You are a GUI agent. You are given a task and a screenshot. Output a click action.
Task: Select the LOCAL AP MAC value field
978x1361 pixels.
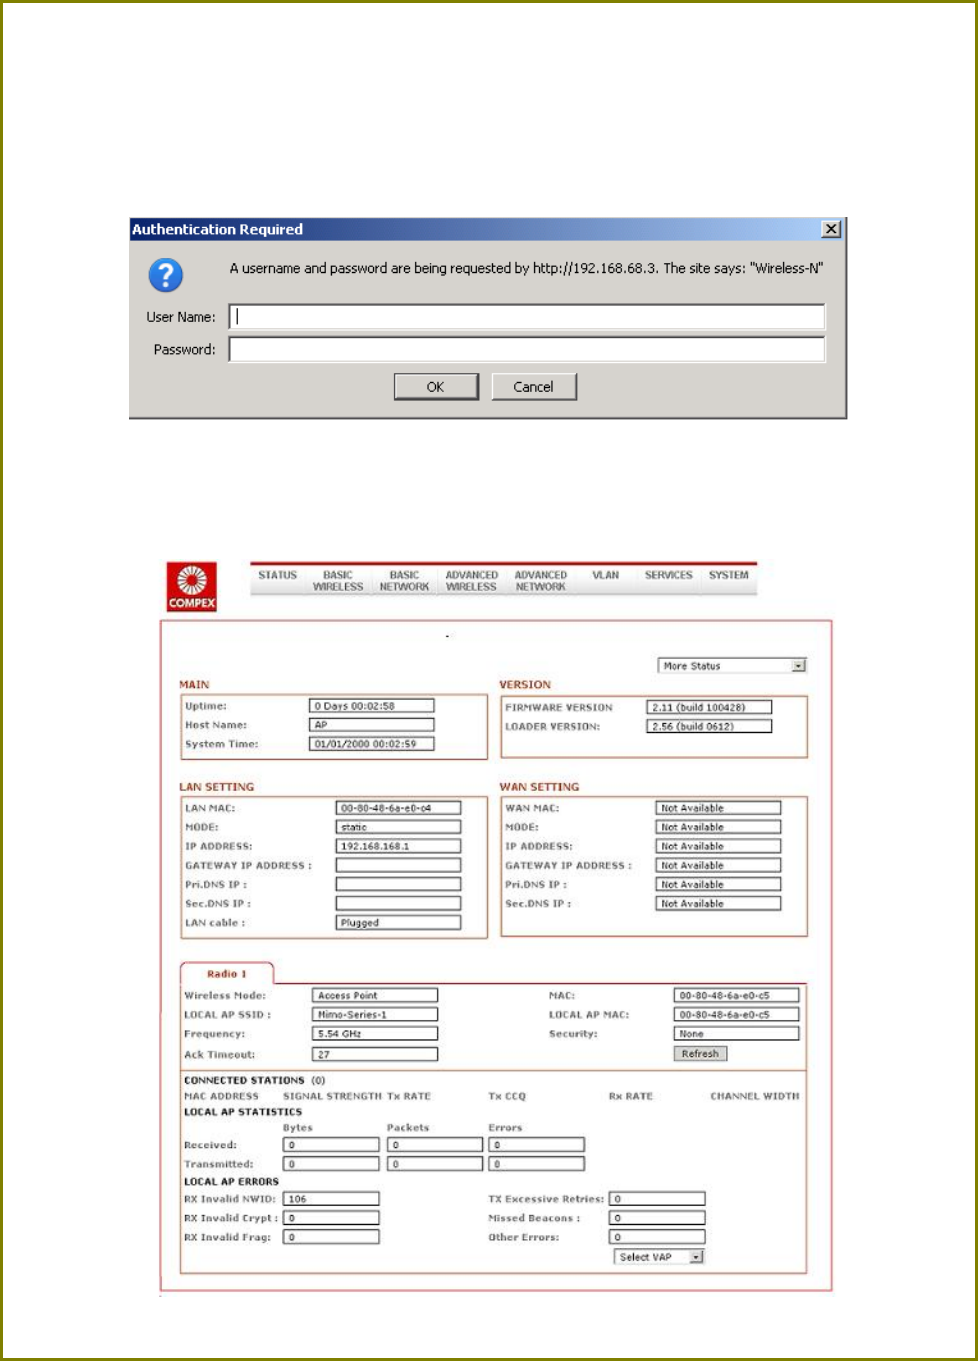point(736,1014)
